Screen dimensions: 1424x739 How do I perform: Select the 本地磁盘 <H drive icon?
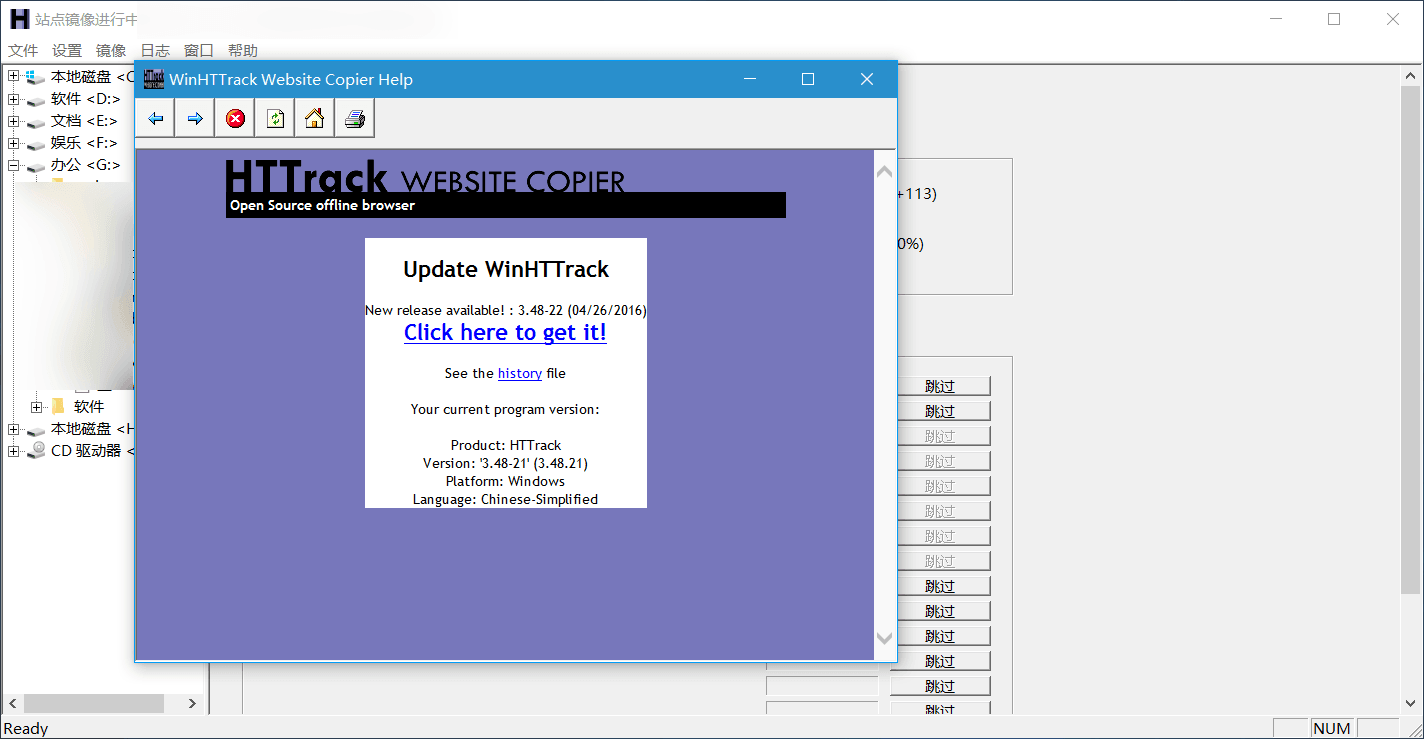point(35,429)
